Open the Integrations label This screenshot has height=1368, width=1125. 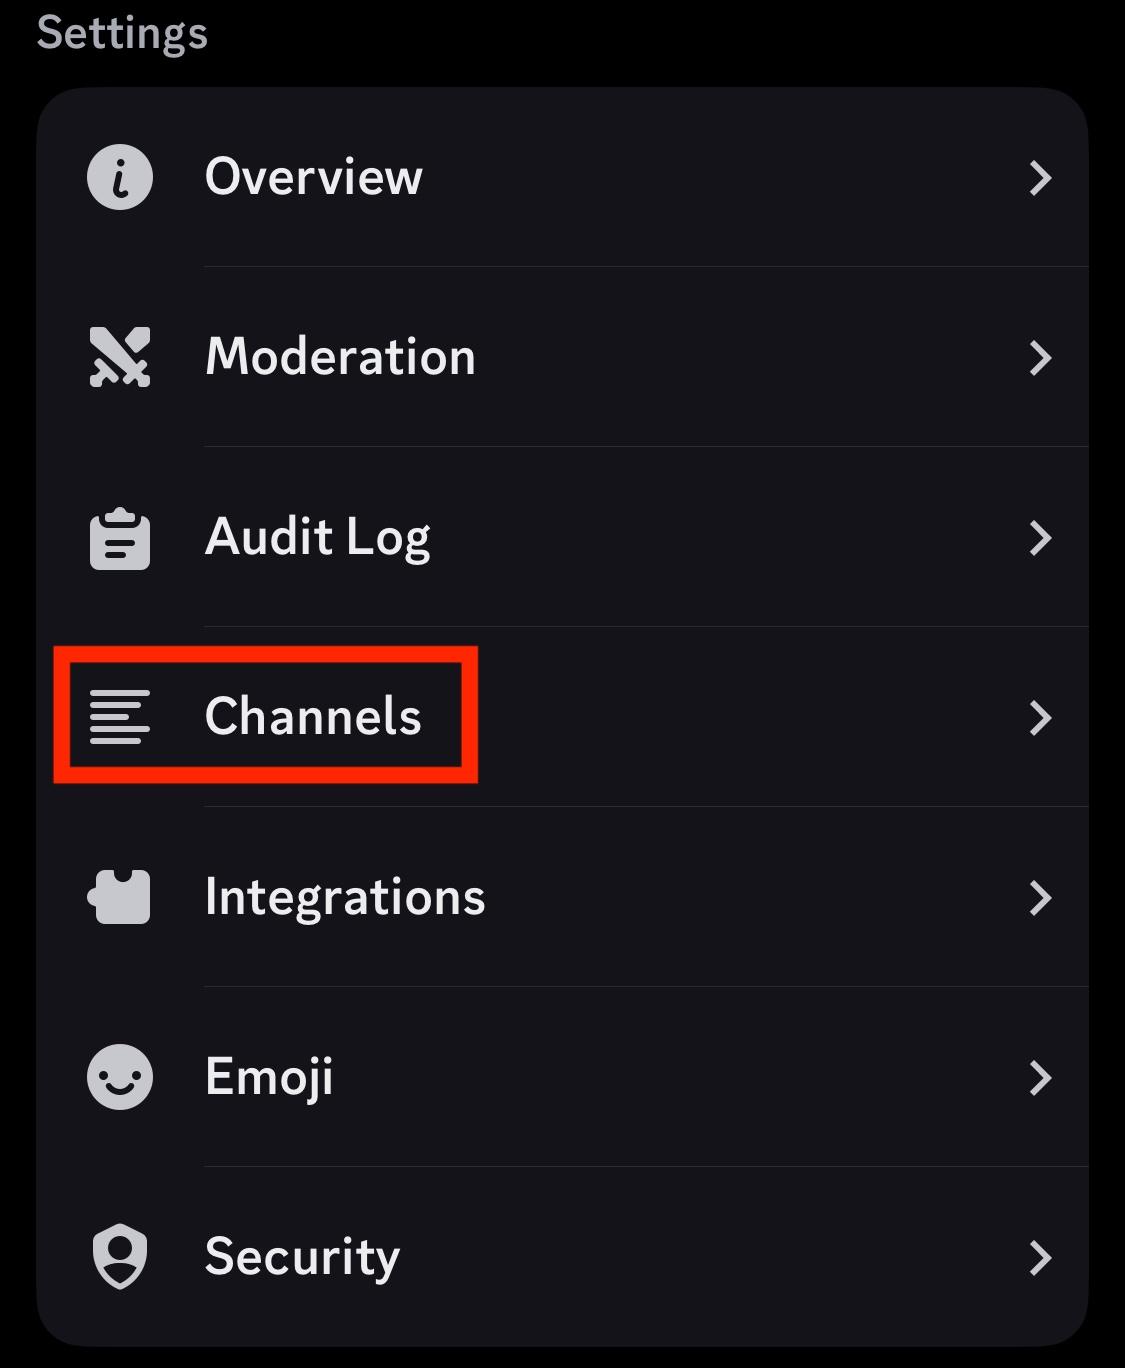pyautogui.click(x=345, y=899)
